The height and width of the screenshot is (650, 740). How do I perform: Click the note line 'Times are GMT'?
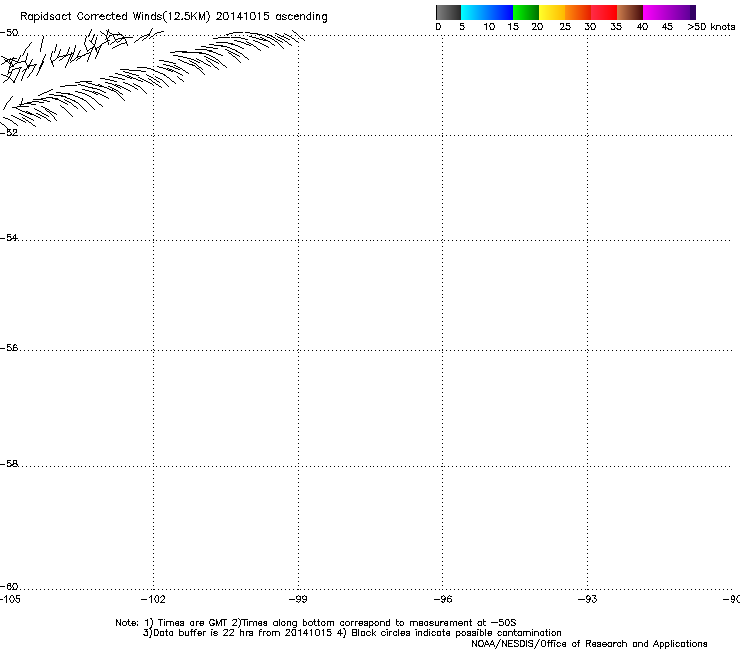coord(193,623)
